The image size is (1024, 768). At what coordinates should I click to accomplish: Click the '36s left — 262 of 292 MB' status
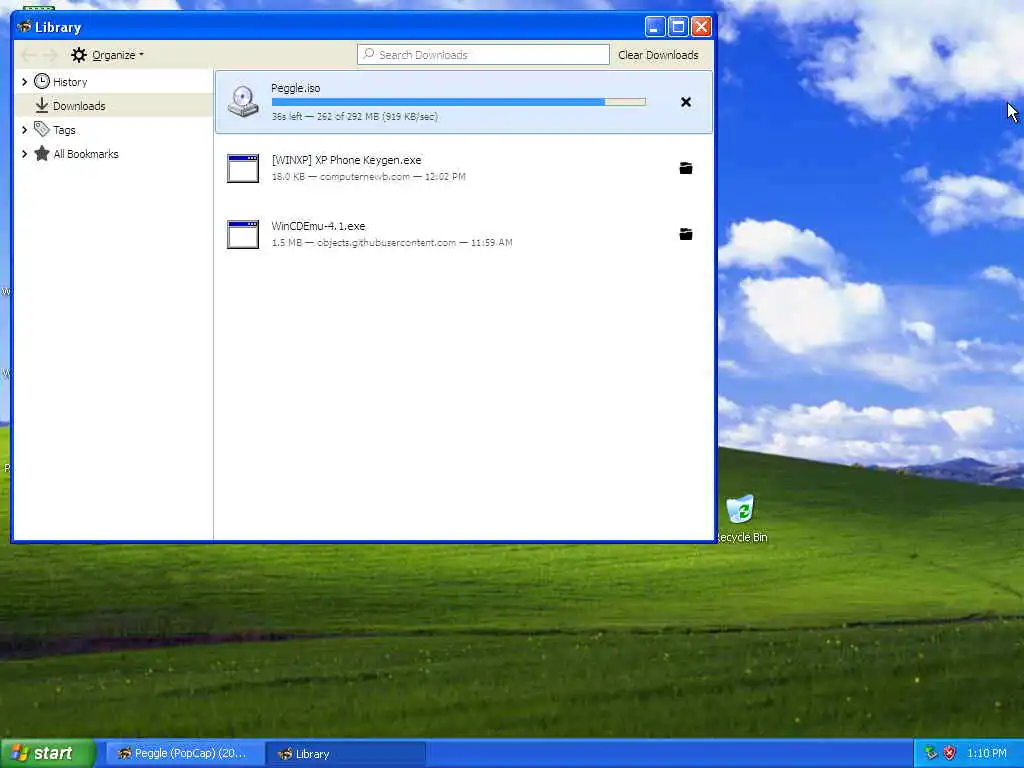coord(355,116)
